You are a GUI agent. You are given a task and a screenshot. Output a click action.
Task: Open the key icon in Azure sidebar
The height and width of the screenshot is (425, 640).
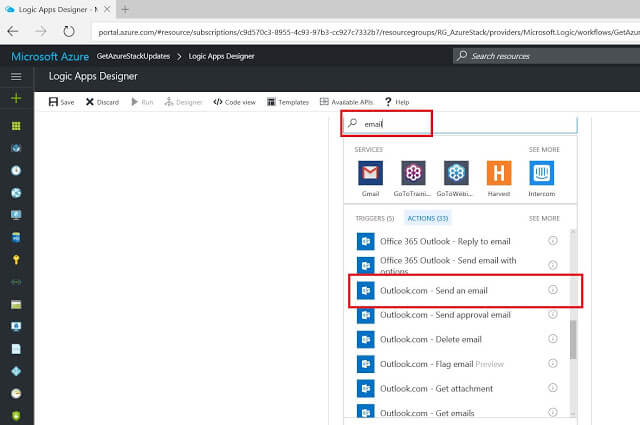[x=16, y=260]
